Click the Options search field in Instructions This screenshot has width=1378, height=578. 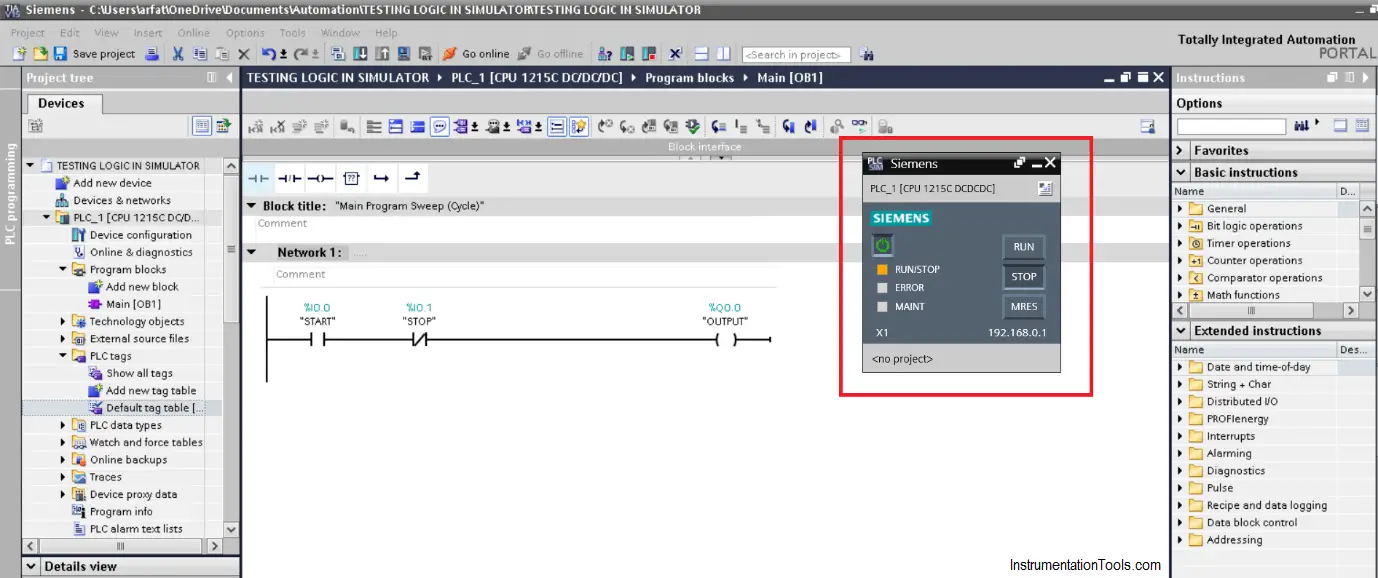(1231, 127)
